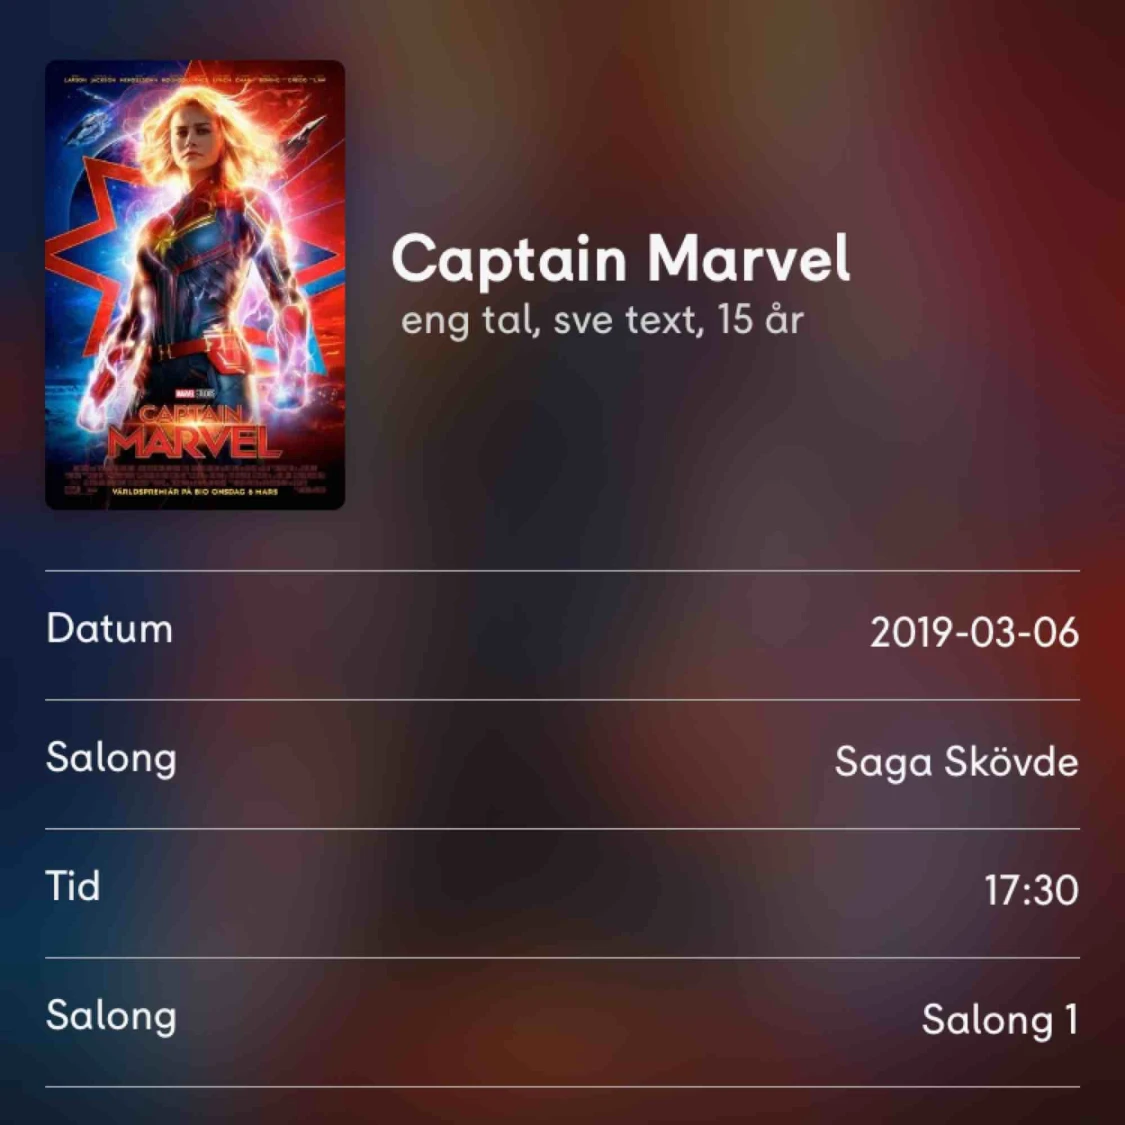Tap the hero's face on the poster

pyautogui.click(x=189, y=143)
